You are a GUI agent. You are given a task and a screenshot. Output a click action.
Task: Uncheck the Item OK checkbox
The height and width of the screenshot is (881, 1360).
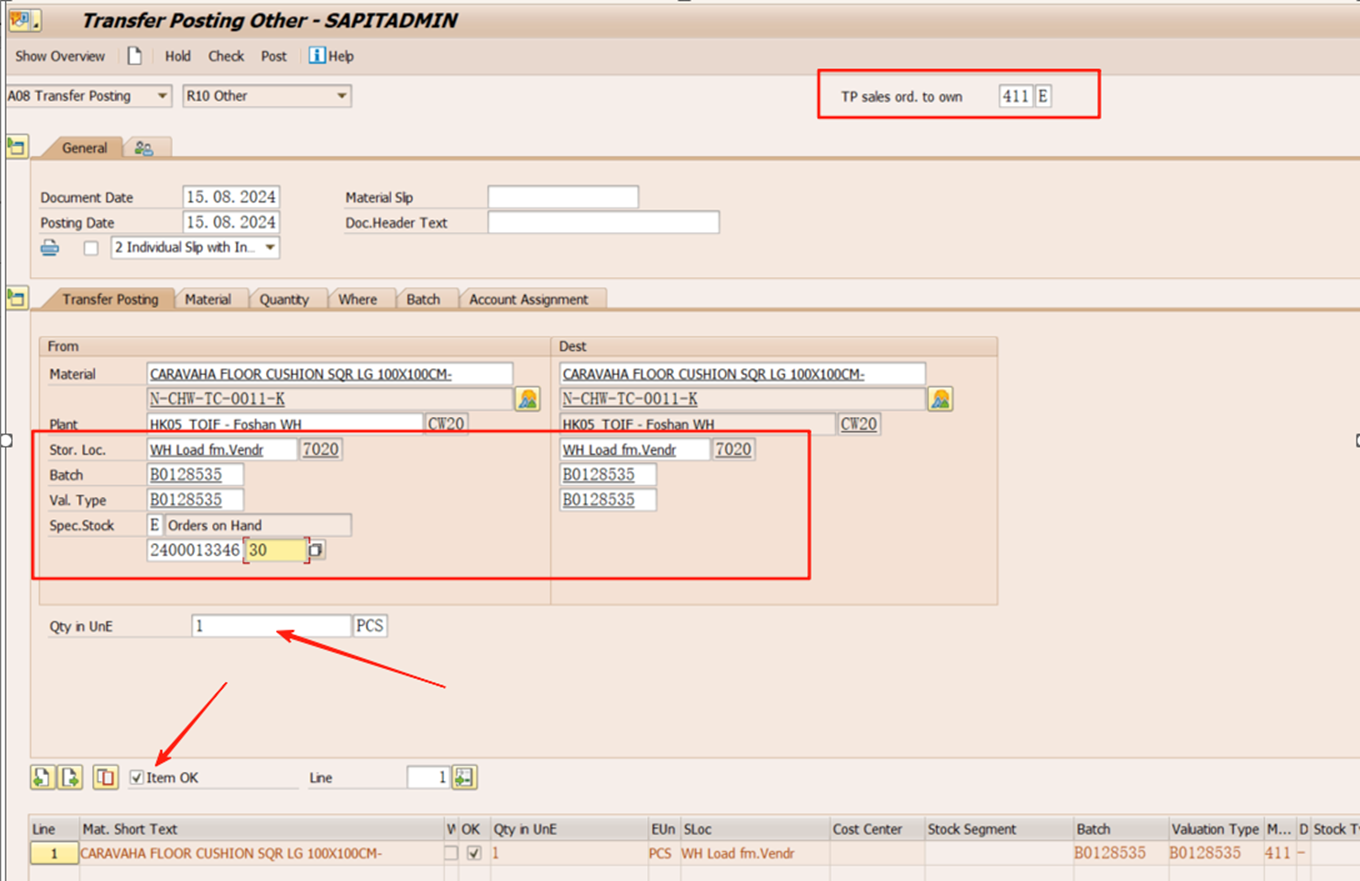(137, 777)
